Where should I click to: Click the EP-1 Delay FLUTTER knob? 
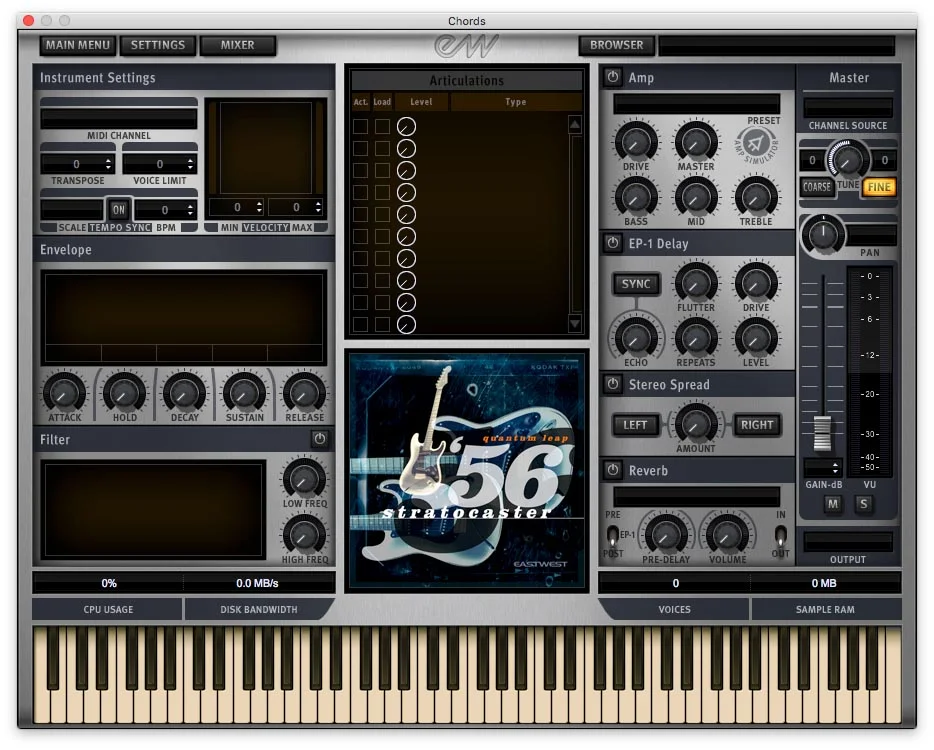pos(695,283)
